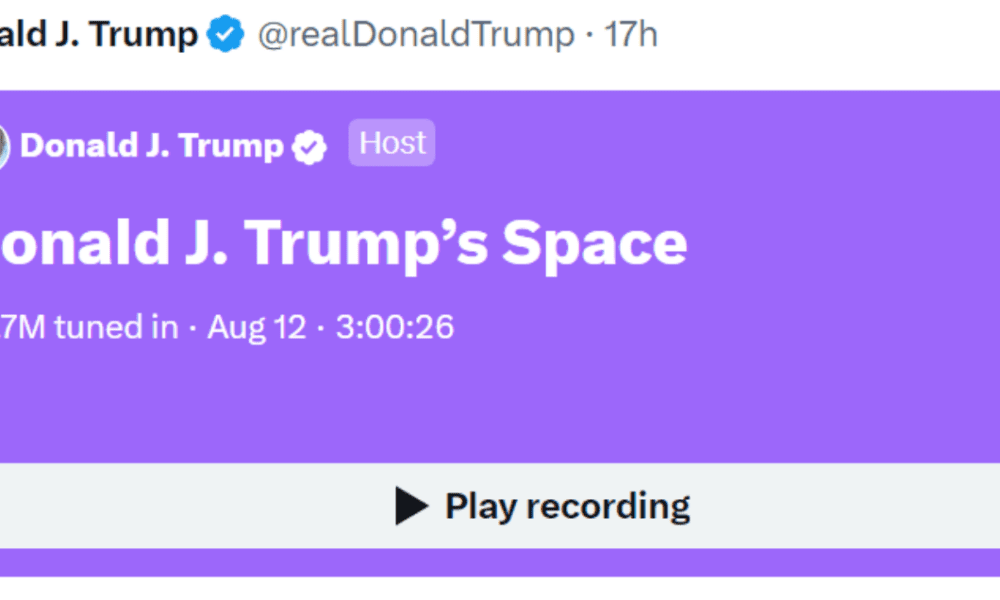Click the "7M tuned in" listener count
The height and width of the screenshot is (600, 1000).
click(x=88, y=327)
